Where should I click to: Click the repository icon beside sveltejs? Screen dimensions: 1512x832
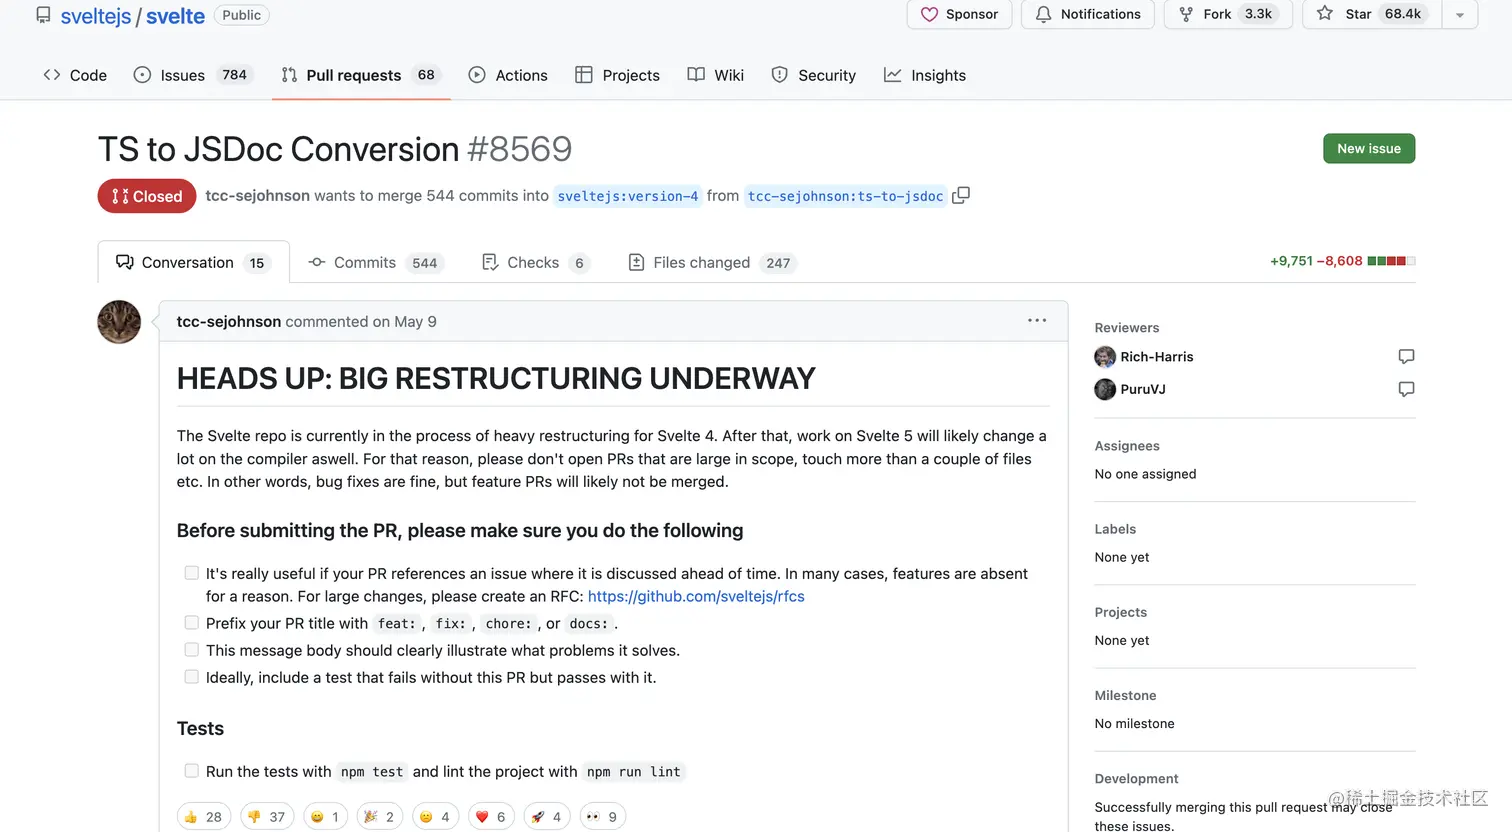pos(43,15)
